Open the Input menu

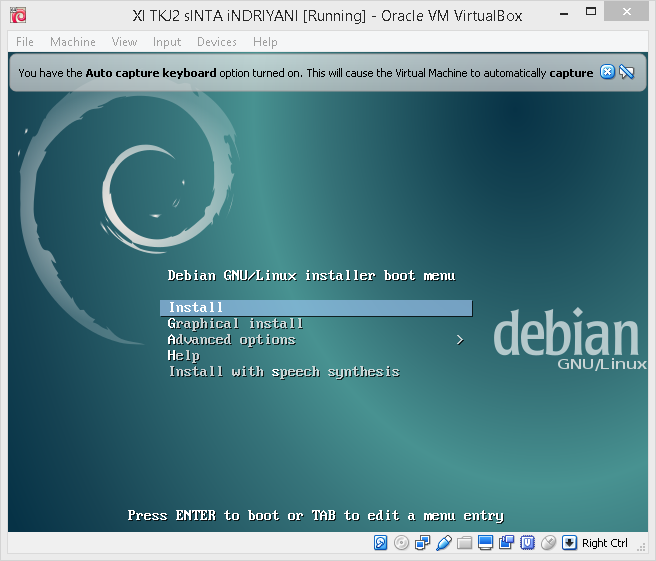[167, 42]
